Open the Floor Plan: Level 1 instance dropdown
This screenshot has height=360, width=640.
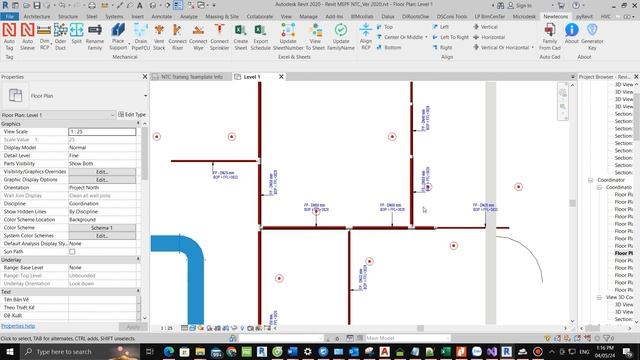point(113,115)
